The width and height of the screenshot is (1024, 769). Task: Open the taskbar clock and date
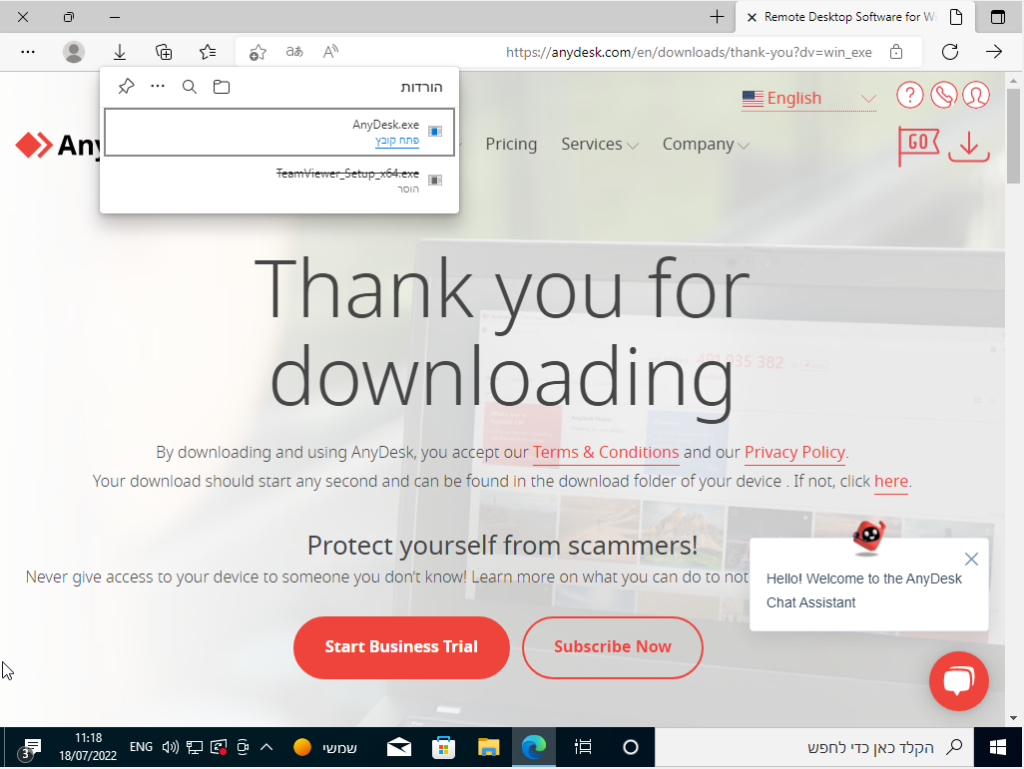(x=88, y=747)
